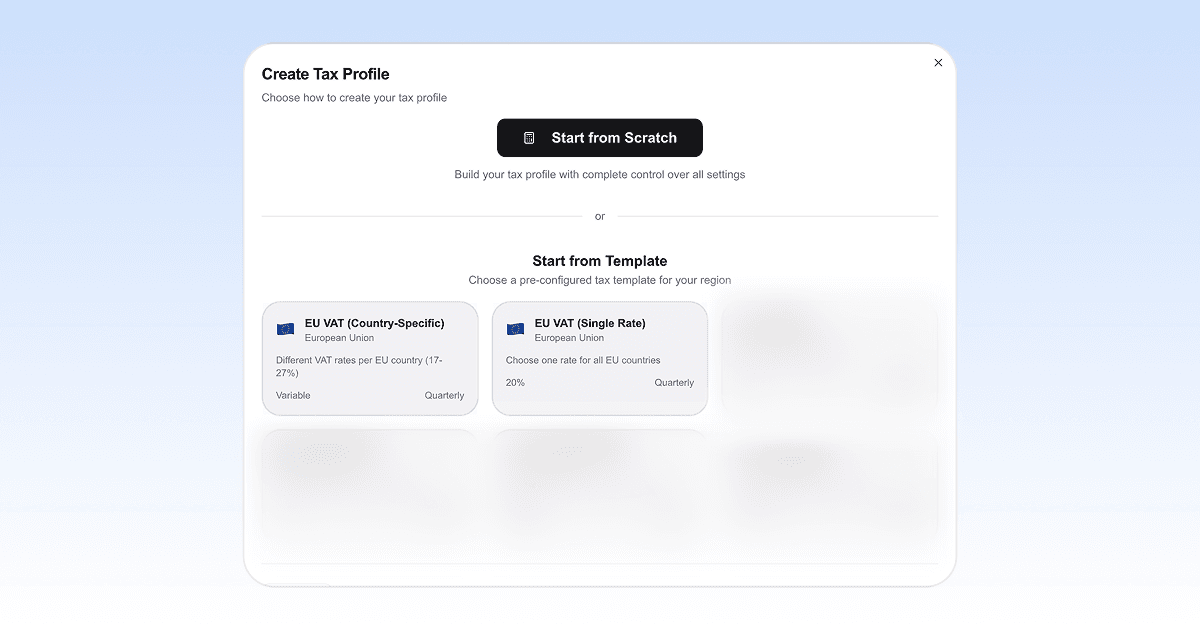Click the blurred template card on the right
1200x630 pixels.
829,358
